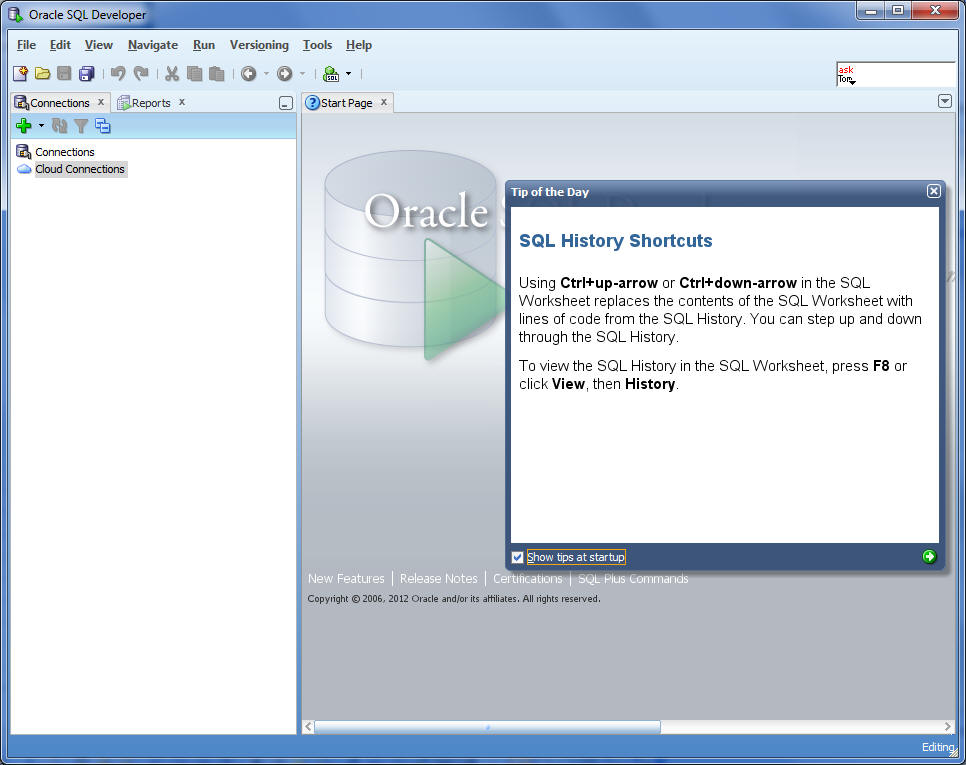Minimize the Connections panel
966x765 pixels.
[286, 103]
